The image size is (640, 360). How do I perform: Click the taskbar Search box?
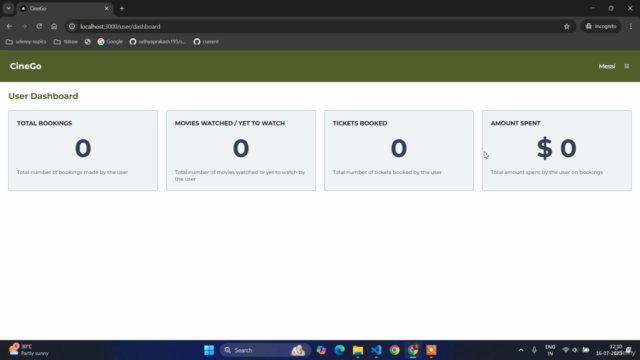pyautogui.click(x=264, y=350)
